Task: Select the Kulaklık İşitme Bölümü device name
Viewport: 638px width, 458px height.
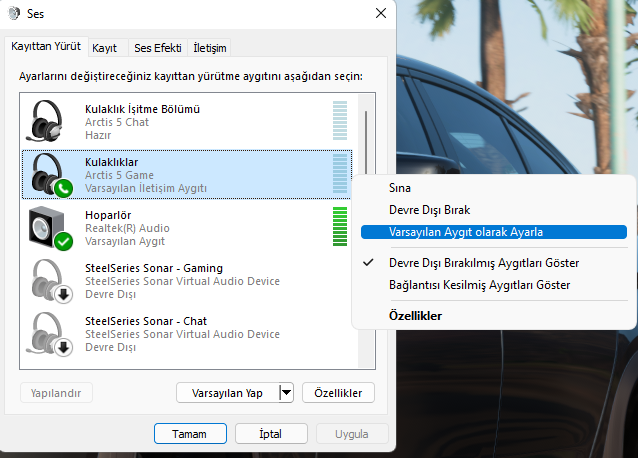Action: tap(142, 109)
